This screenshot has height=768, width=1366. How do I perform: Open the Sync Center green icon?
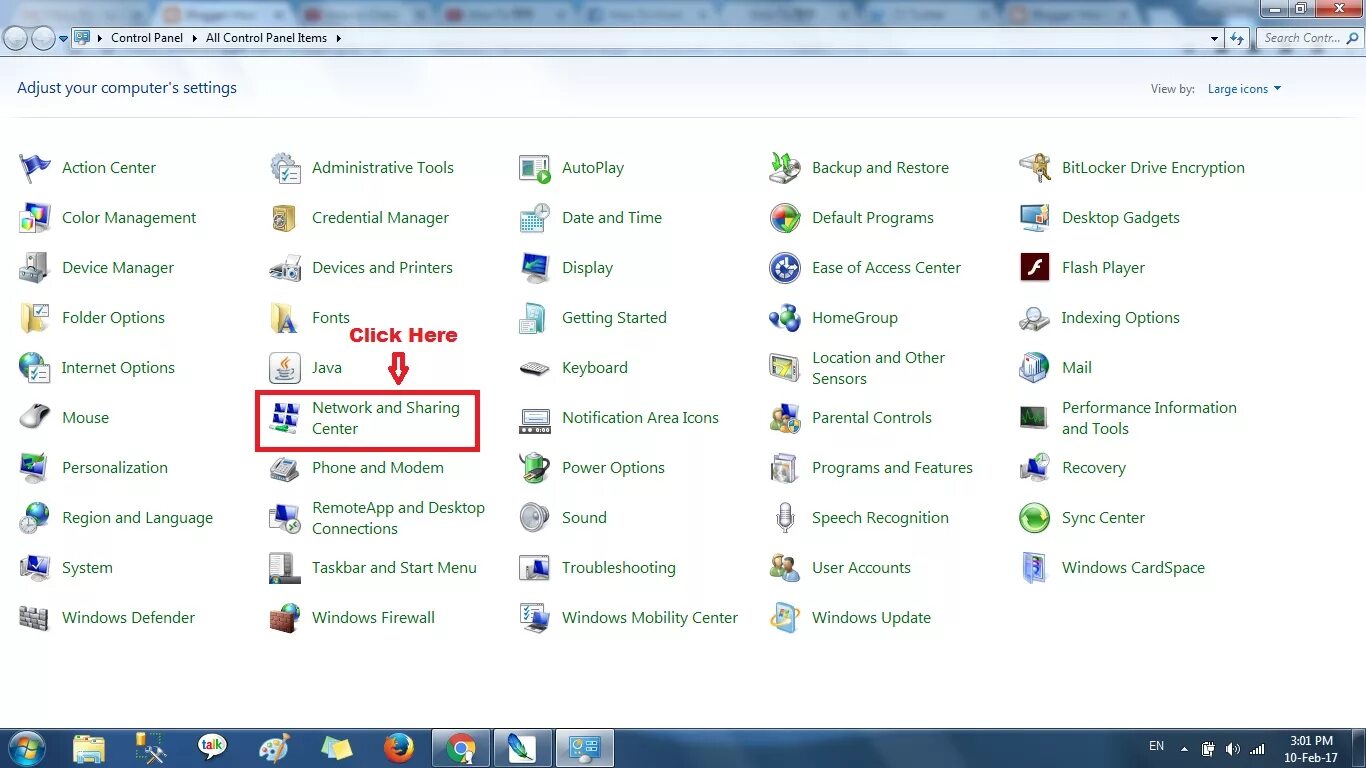coord(1035,518)
